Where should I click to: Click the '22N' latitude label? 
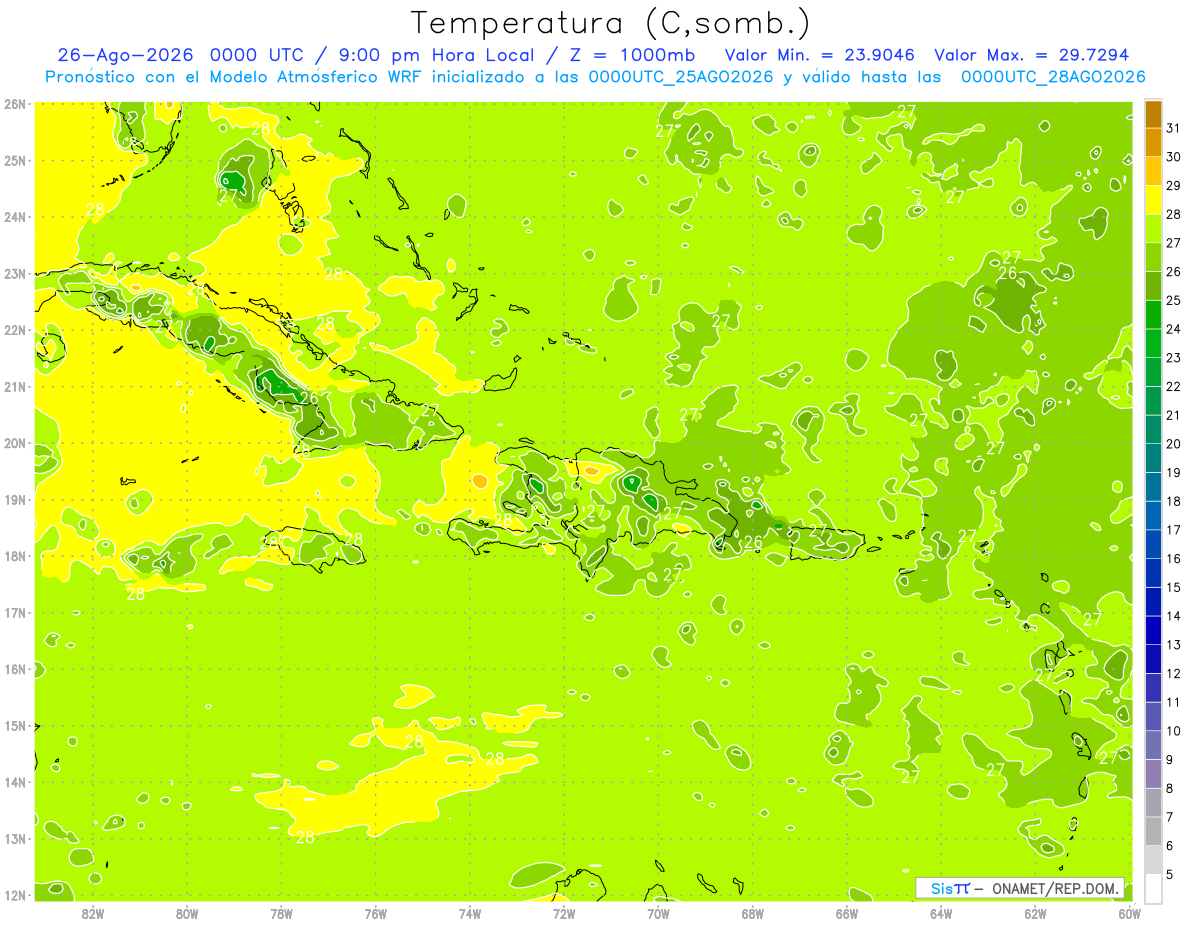(x=15, y=330)
